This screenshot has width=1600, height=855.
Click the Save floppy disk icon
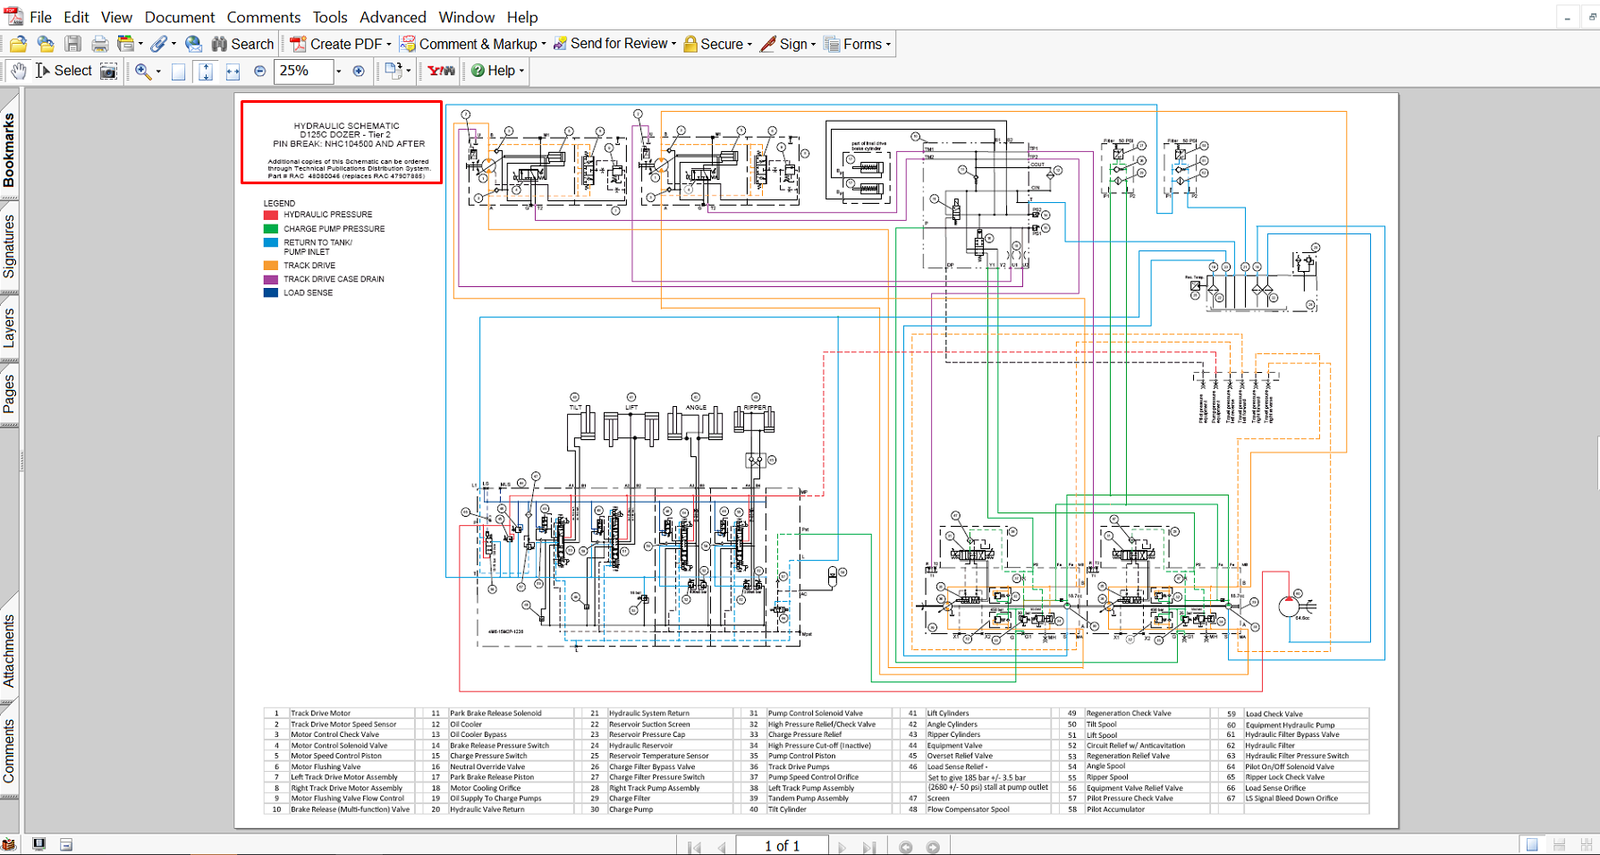coord(73,44)
